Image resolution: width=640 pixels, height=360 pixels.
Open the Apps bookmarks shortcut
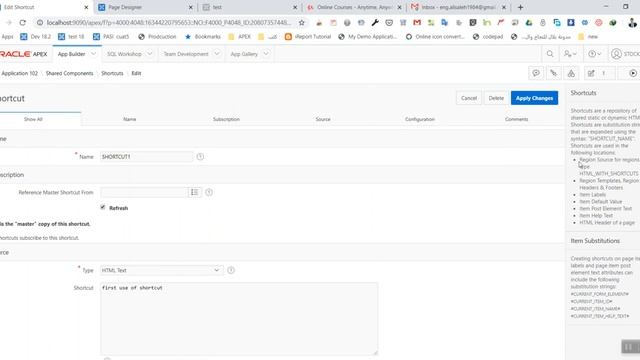[7, 37]
